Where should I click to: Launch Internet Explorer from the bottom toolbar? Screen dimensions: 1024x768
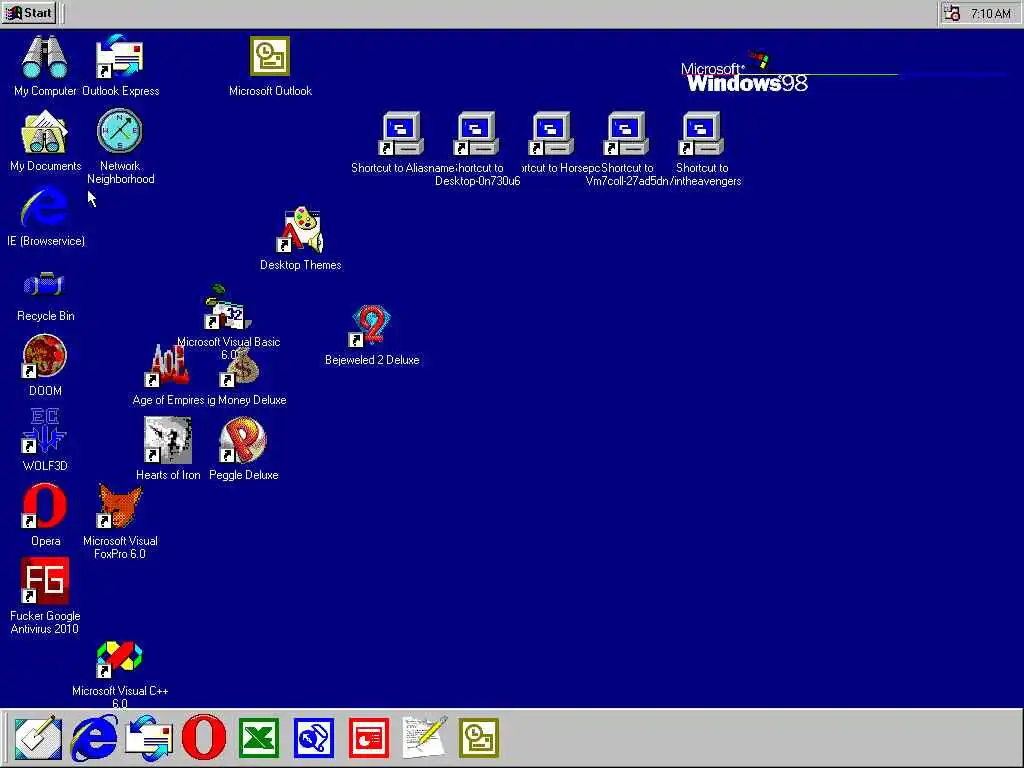pyautogui.click(x=95, y=739)
